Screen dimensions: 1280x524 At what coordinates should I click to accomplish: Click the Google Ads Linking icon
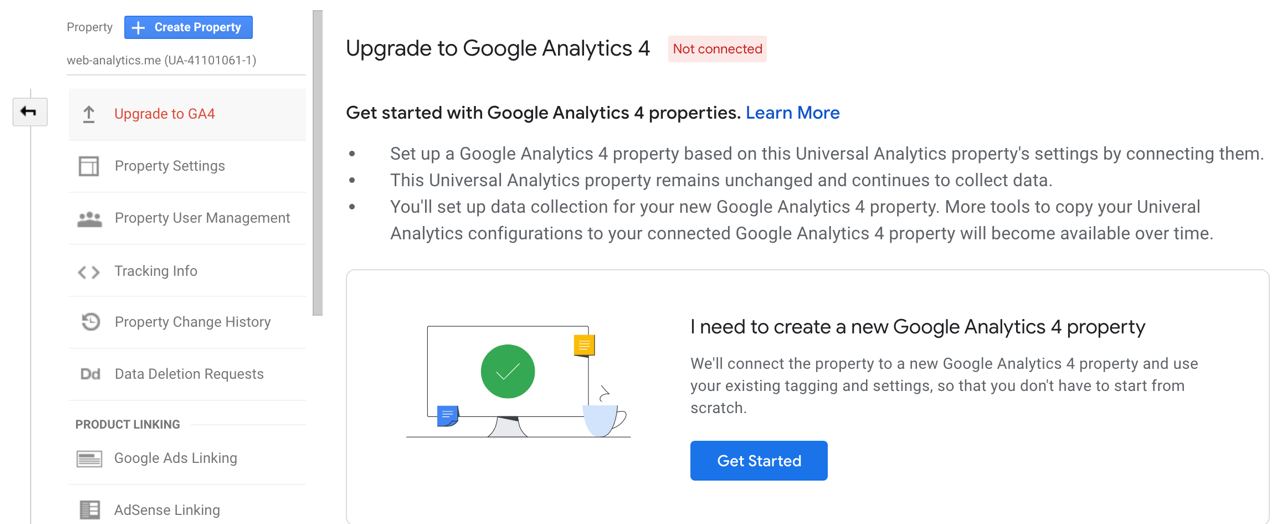[x=89, y=458]
